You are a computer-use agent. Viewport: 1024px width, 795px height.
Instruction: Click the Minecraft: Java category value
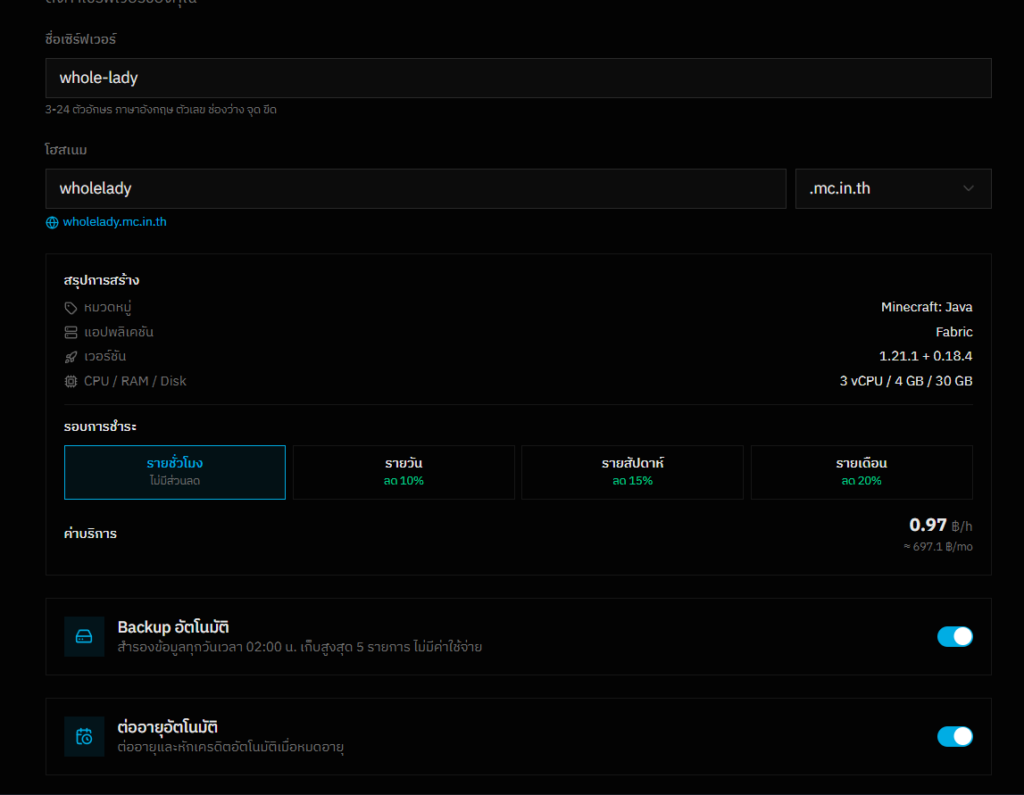pos(926,307)
